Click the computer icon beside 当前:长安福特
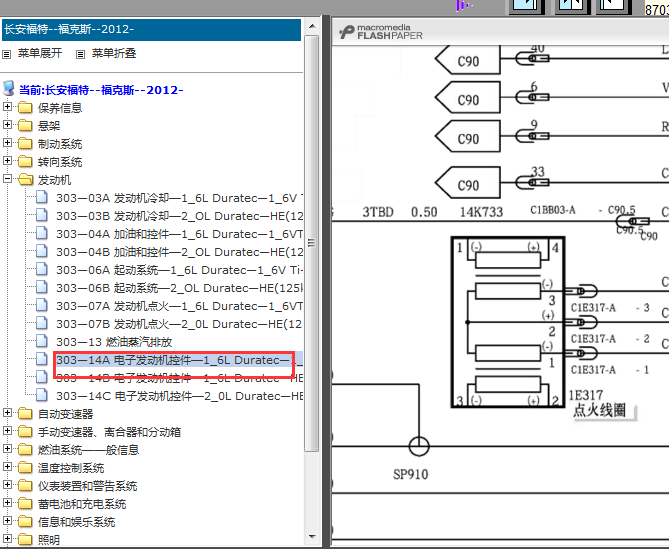Image resolution: width=669 pixels, height=549 pixels. (9, 89)
